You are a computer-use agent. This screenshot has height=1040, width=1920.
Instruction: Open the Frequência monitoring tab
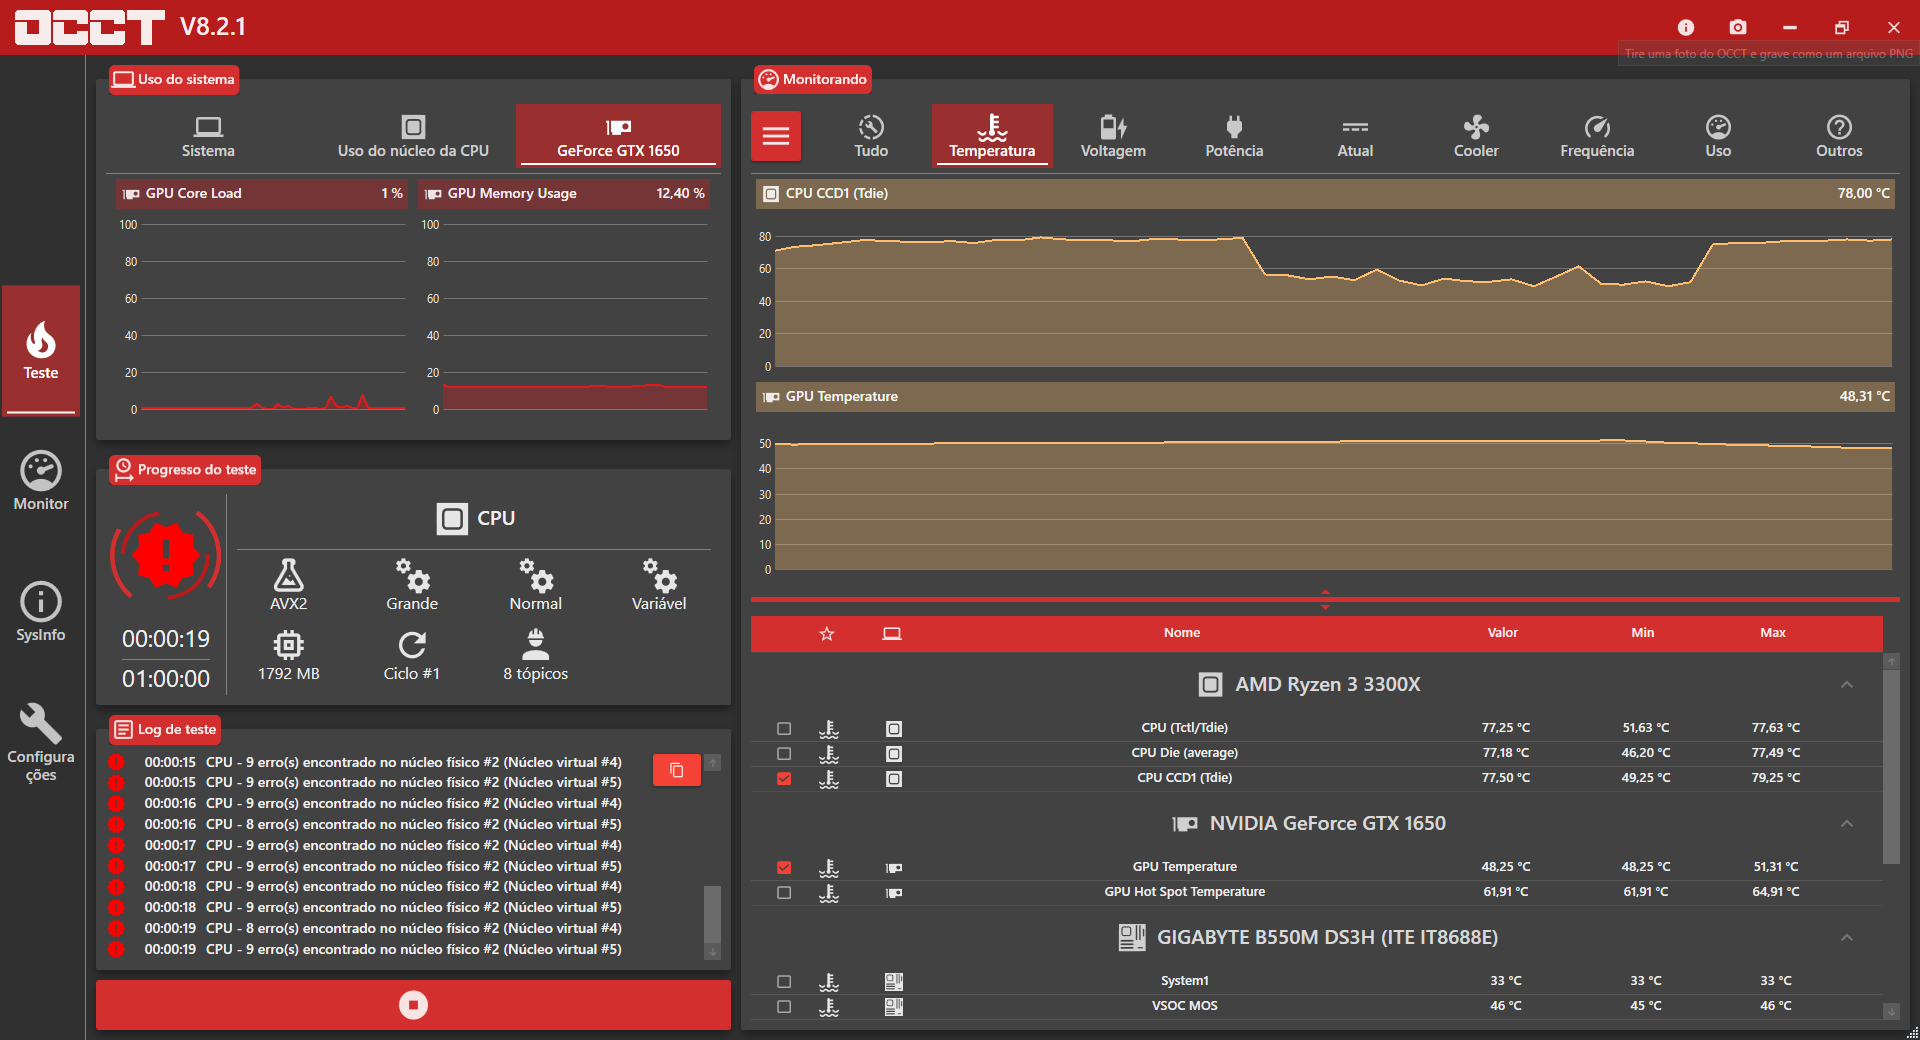[x=1597, y=136]
